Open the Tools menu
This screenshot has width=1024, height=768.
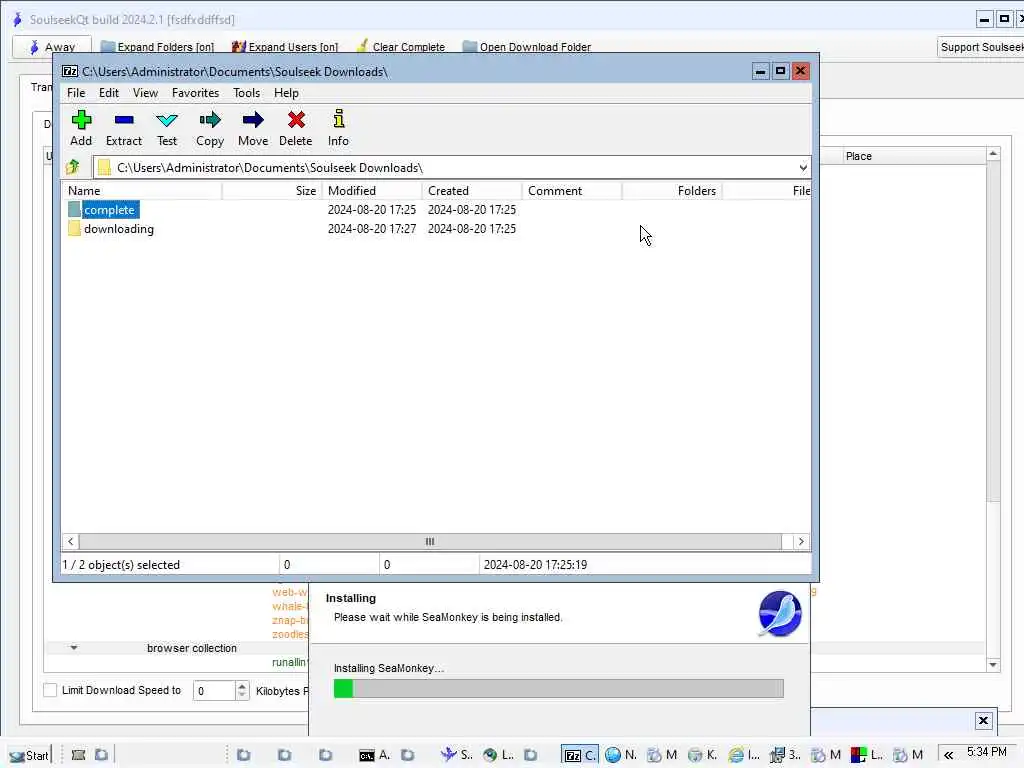point(246,93)
